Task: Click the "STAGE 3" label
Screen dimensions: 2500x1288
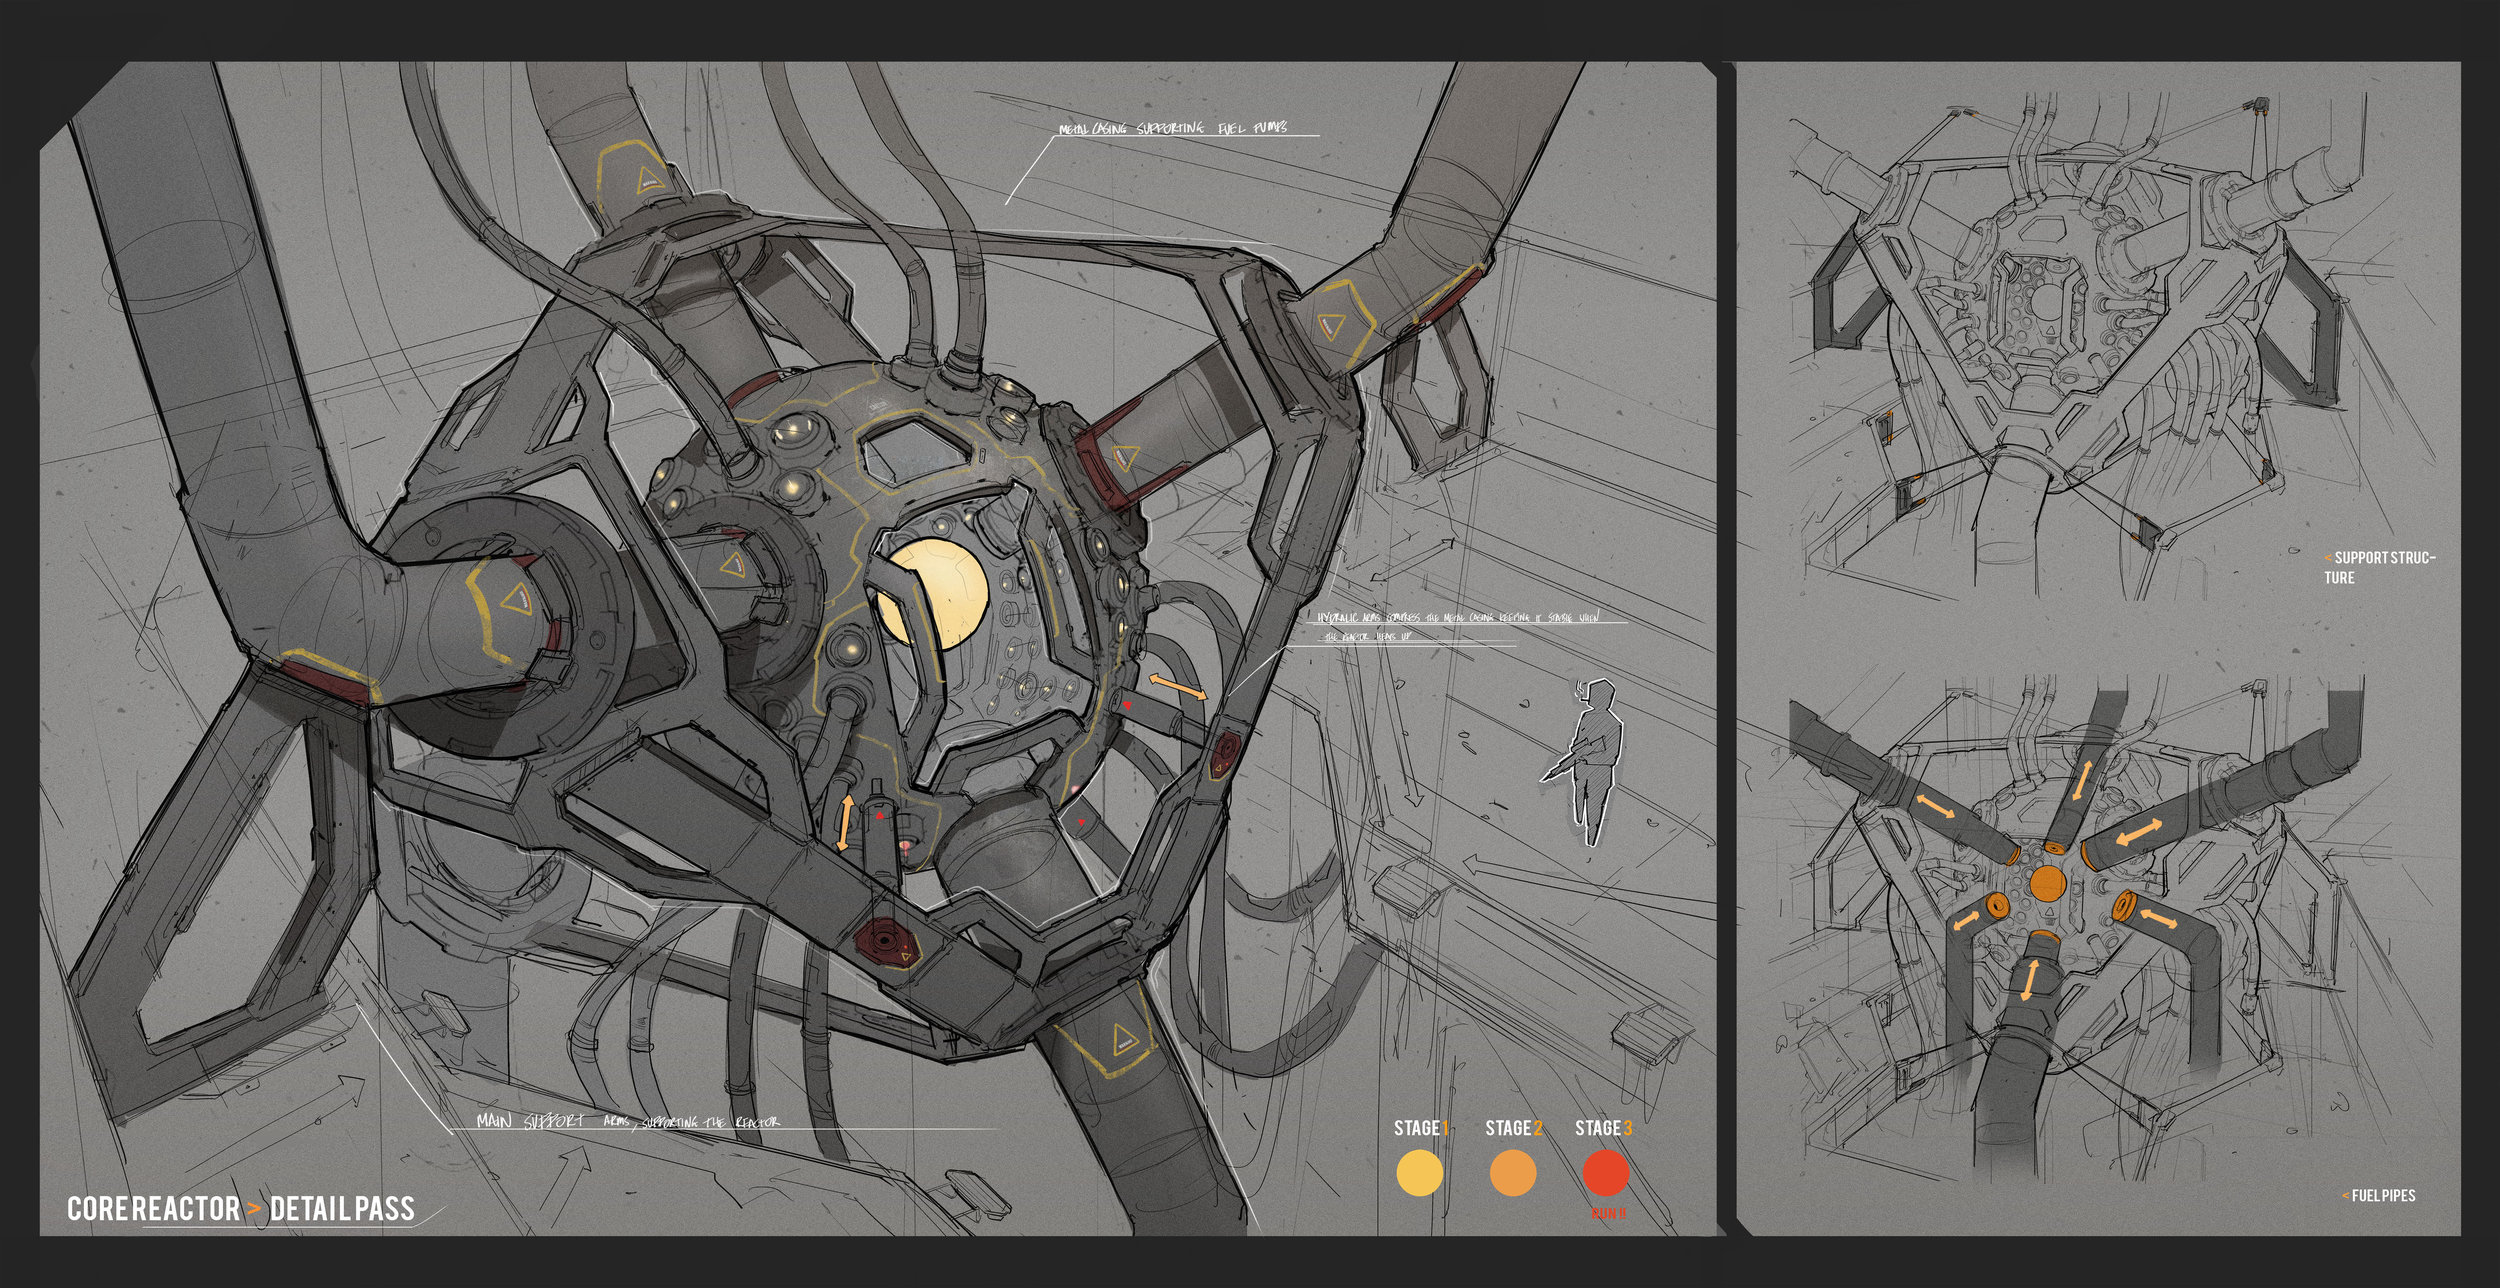Action: pos(1604,1128)
